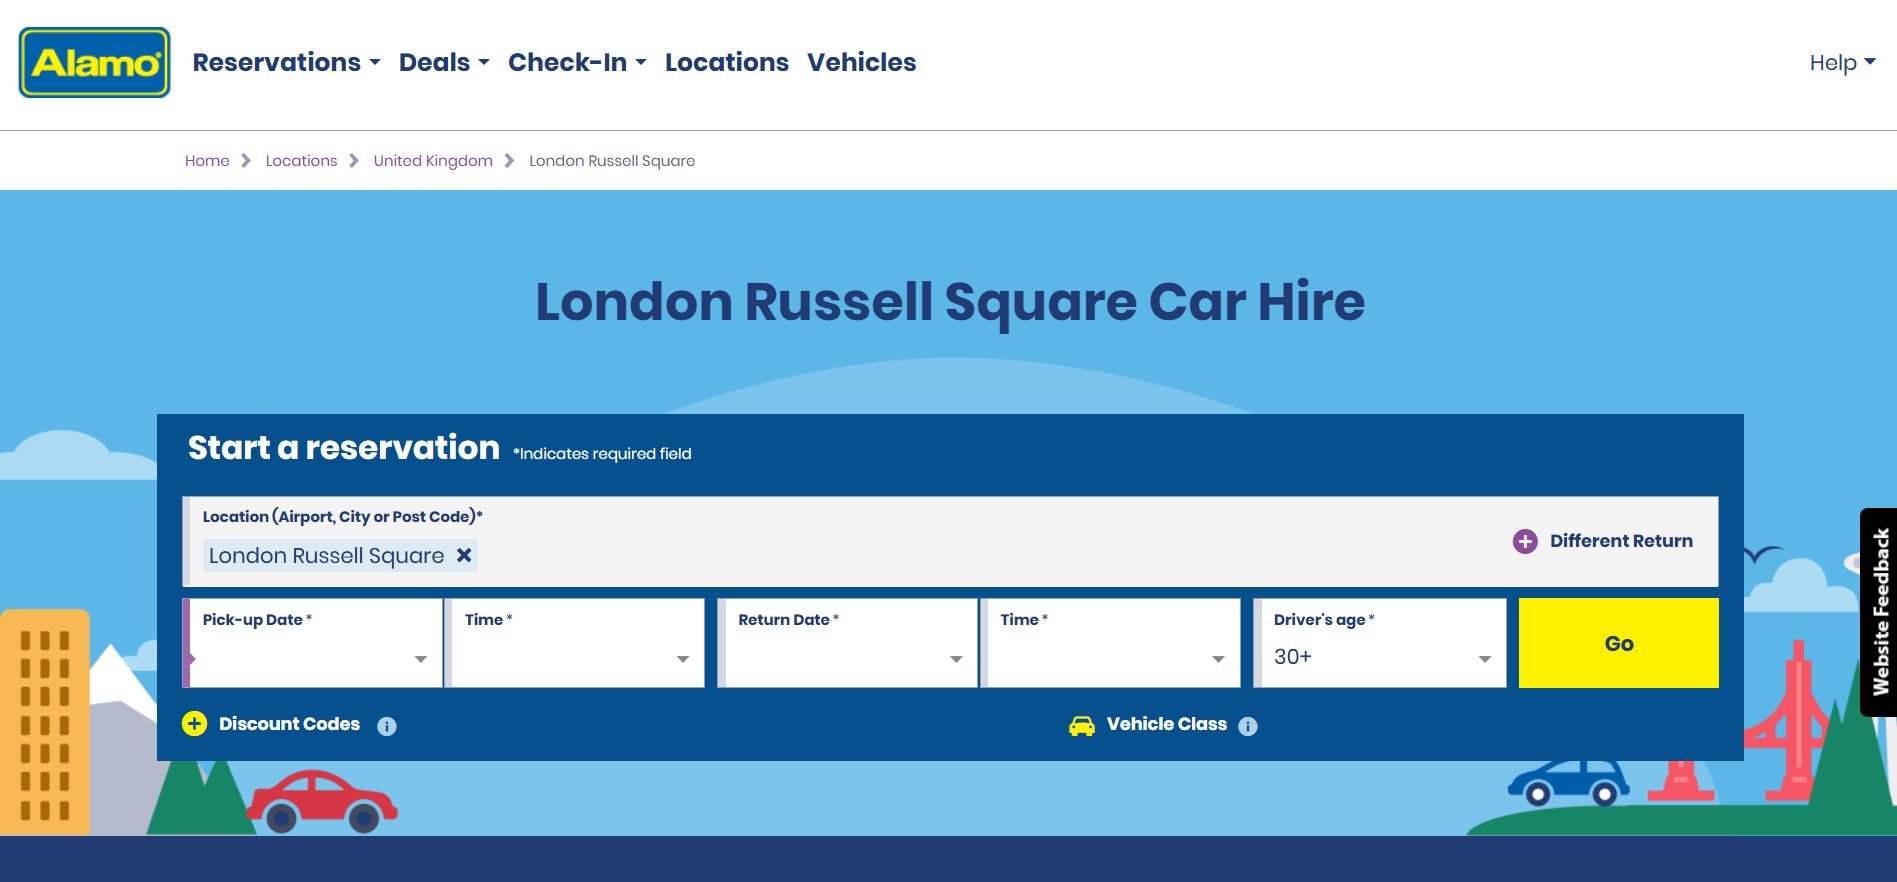This screenshot has width=1897, height=882.
Task: Click the Location input field
Action: tap(950, 541)
